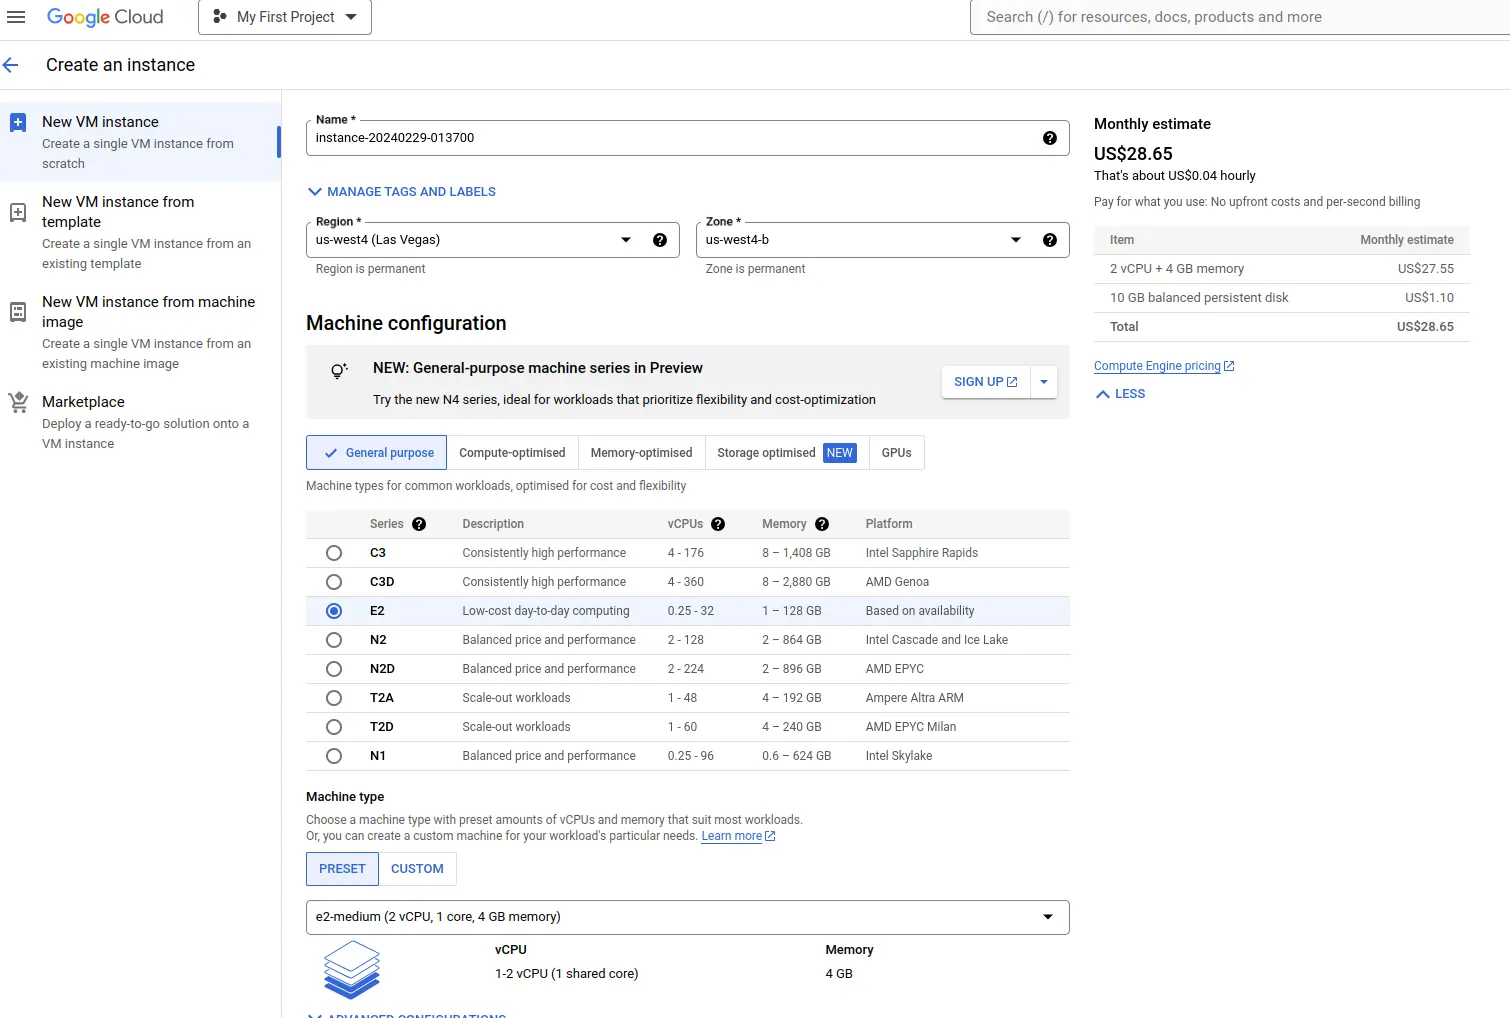1510x1018 pixels.
Task: Open the e2-medium machine type dropdown
Action: 688,917
